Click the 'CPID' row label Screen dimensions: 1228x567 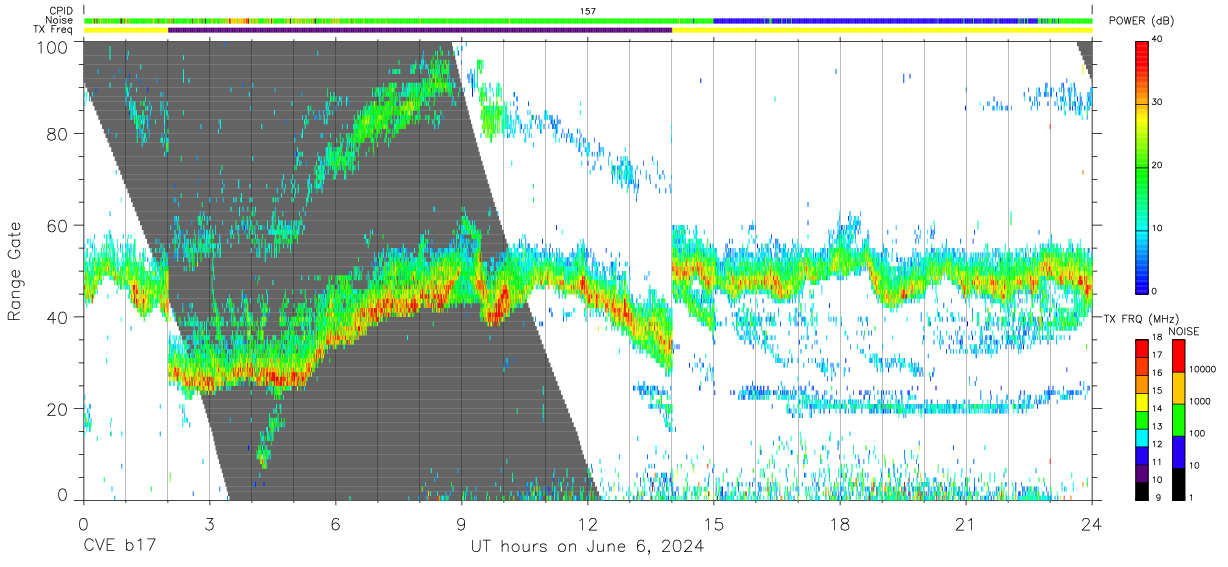coord(60,10)
